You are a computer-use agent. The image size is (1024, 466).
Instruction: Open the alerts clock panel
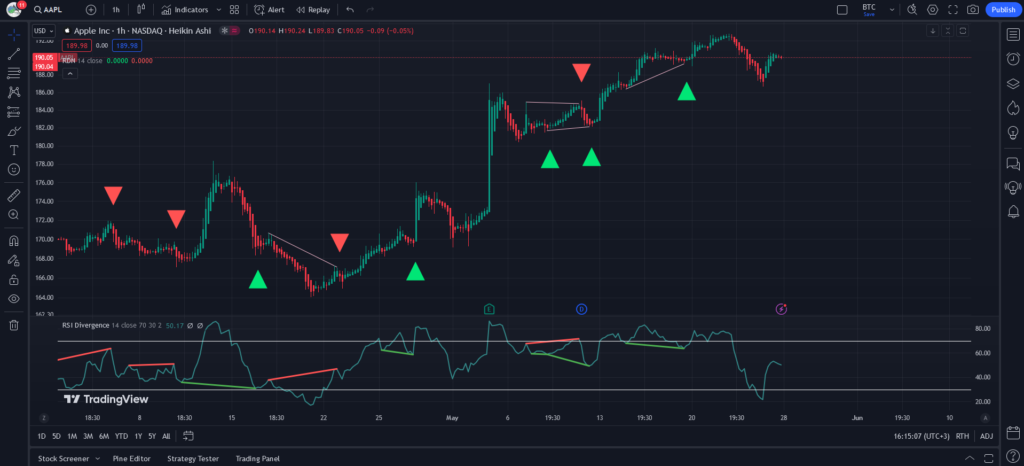tap(1013, 59)
